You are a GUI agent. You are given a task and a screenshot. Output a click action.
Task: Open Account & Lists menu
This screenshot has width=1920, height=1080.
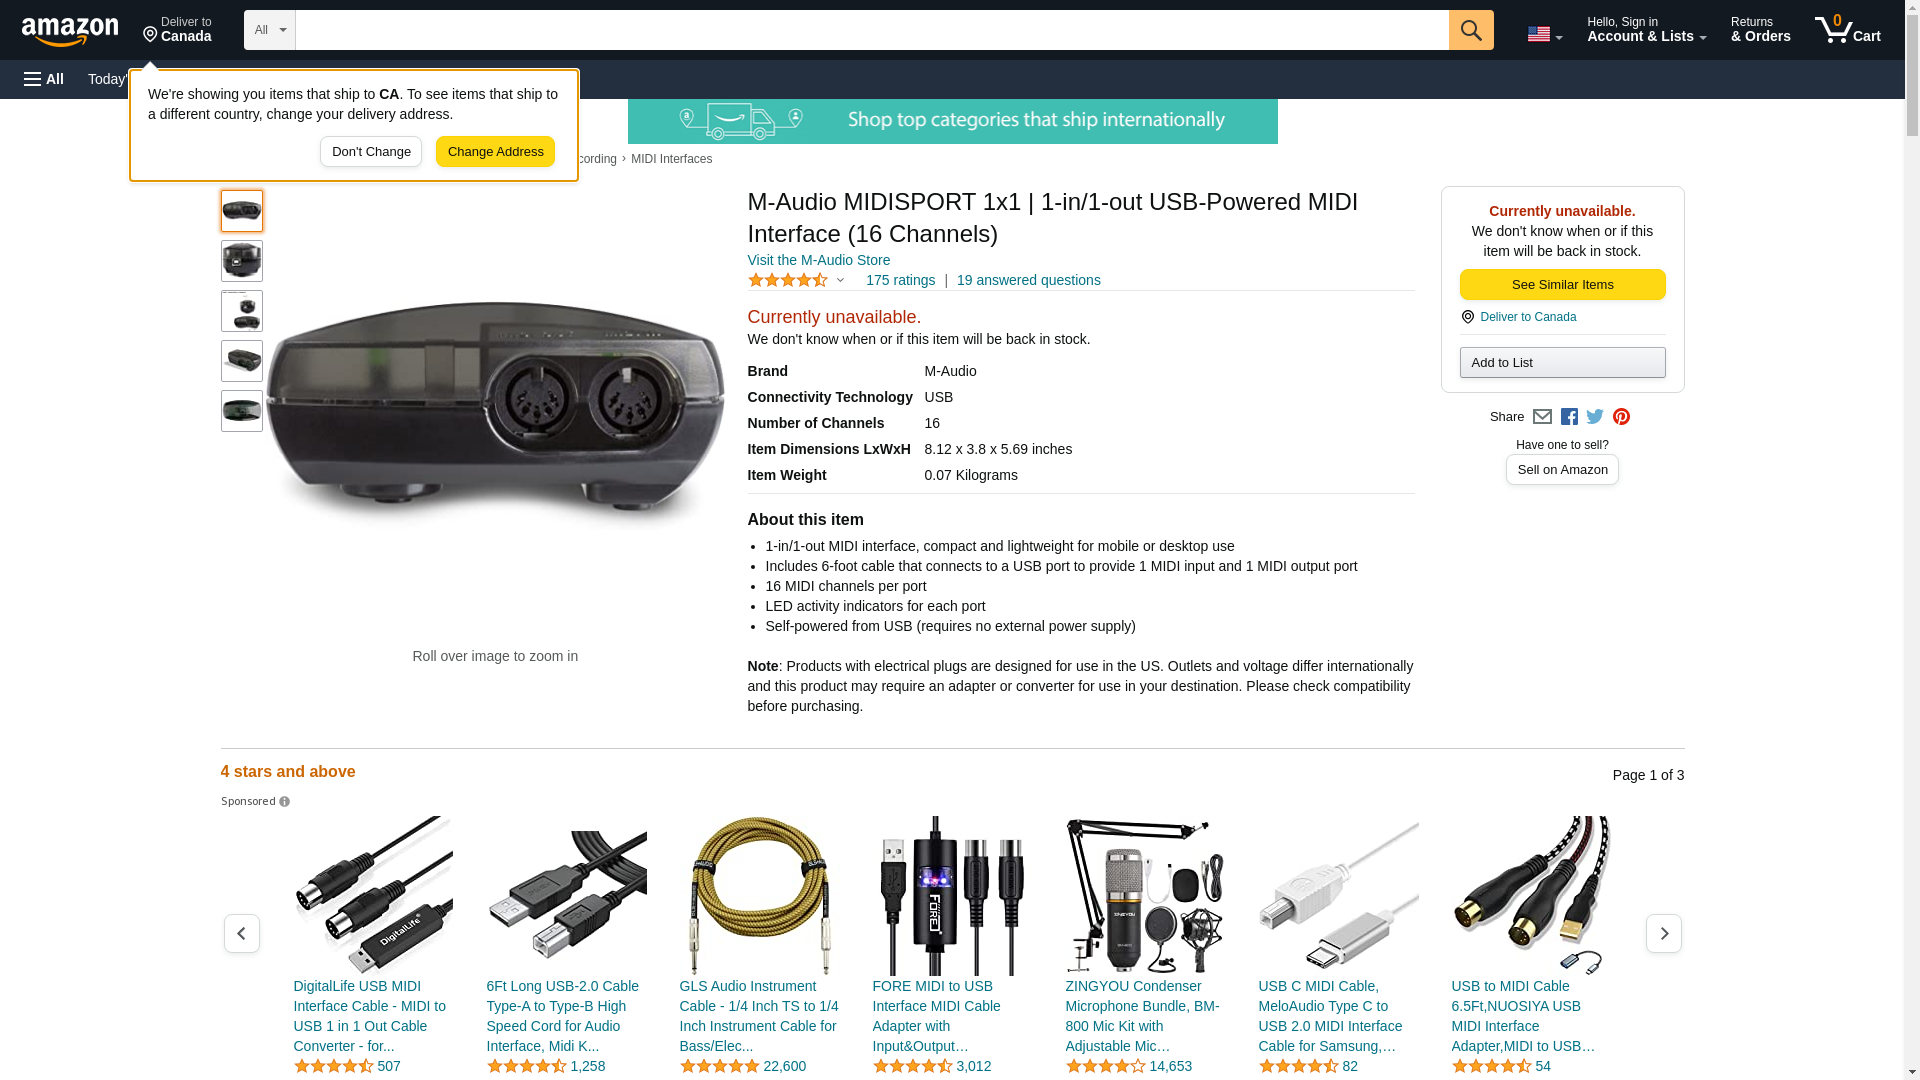[1646, 30]
